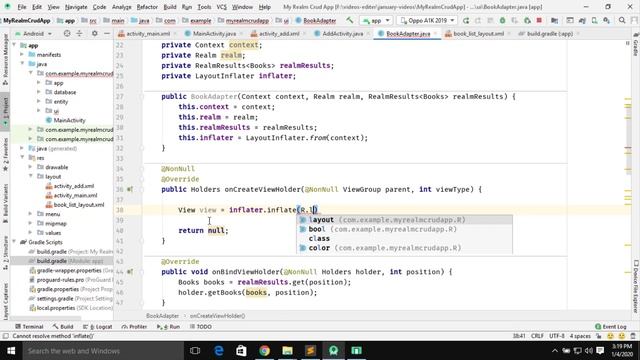The height and width of the screenshot is (360, 640).
Task: Collapse the res folder node
Action: [x=22, y=158]
